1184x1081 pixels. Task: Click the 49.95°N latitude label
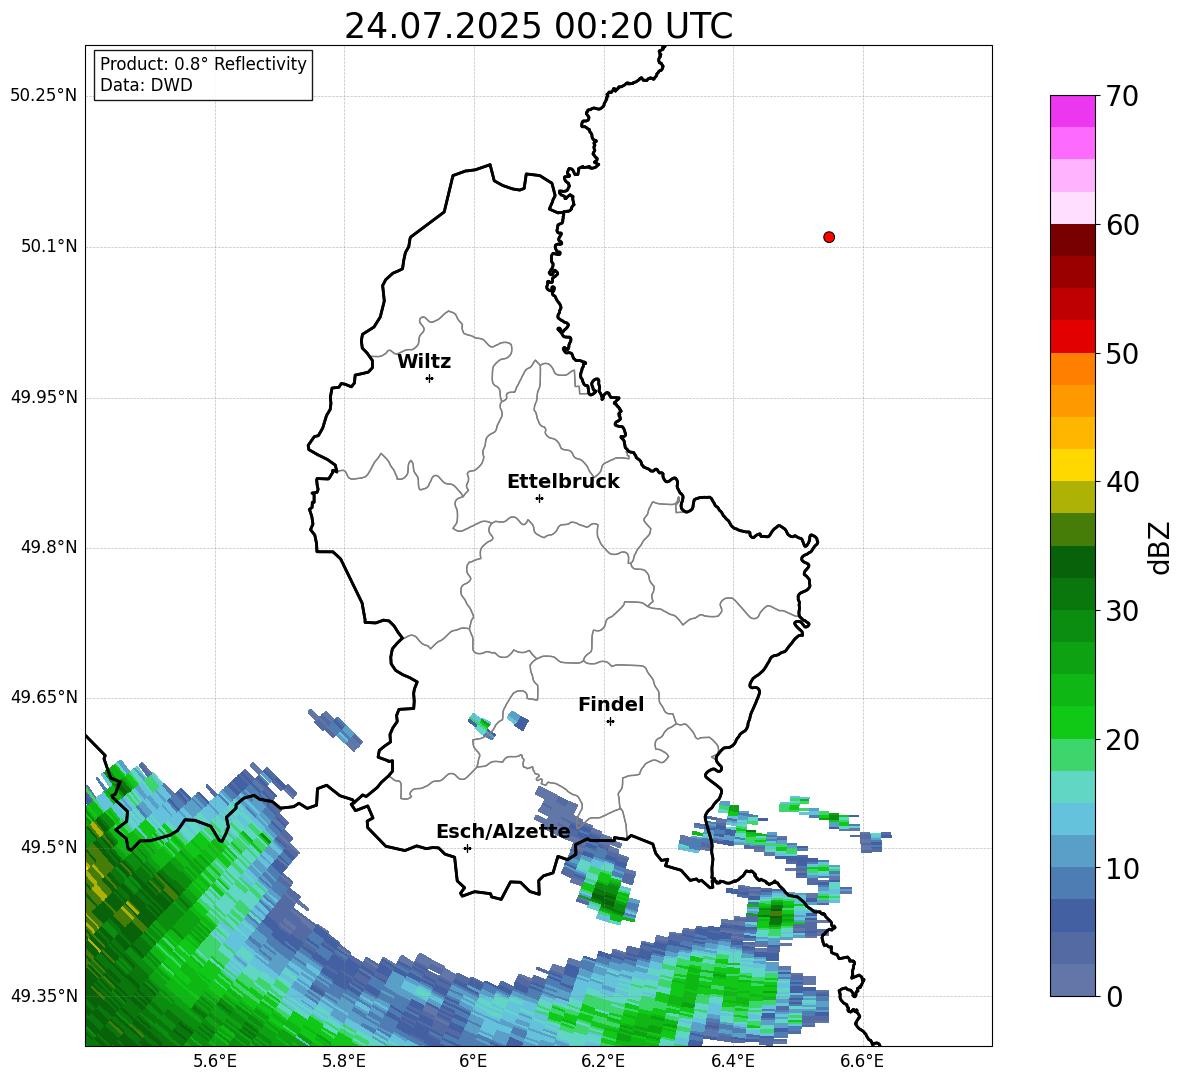click(x=44, y=397)
